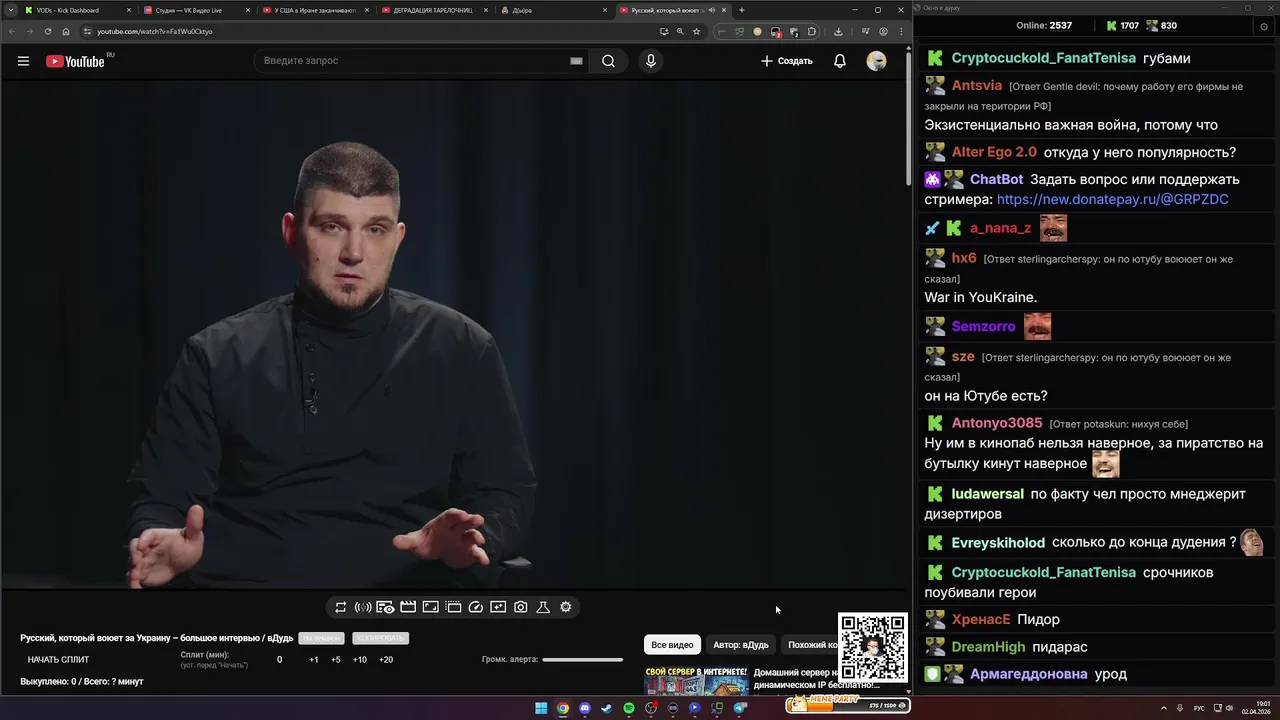Open Chrome downloads icon
Viewport: 1280px width, 720px height.
838,31
